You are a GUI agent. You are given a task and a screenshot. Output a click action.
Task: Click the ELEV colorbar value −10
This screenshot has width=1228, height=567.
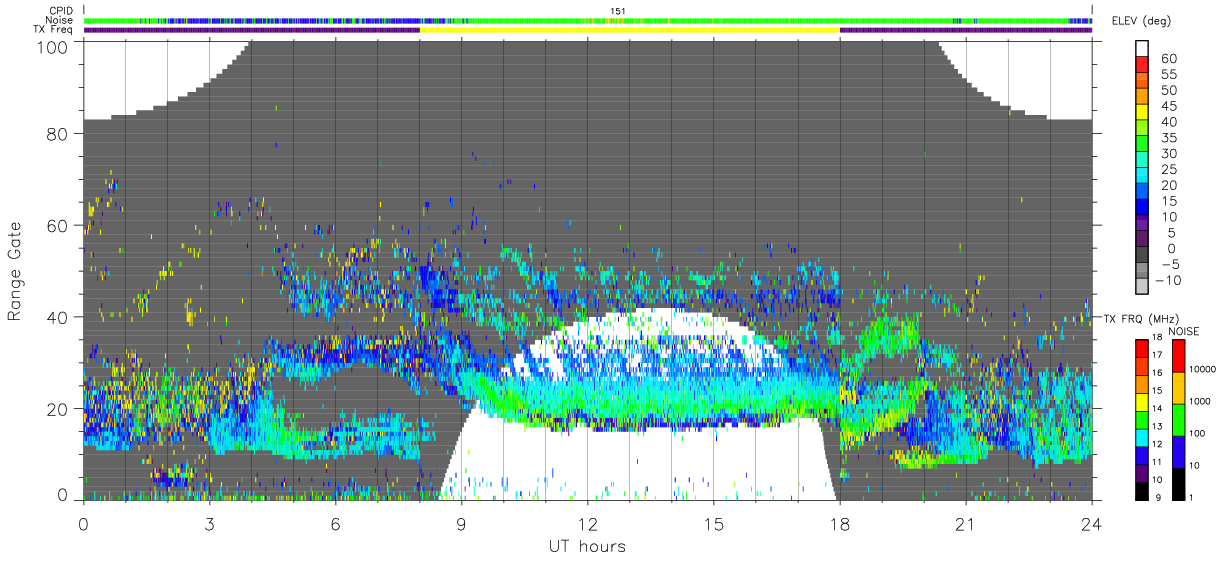(x=1166, y=280)
